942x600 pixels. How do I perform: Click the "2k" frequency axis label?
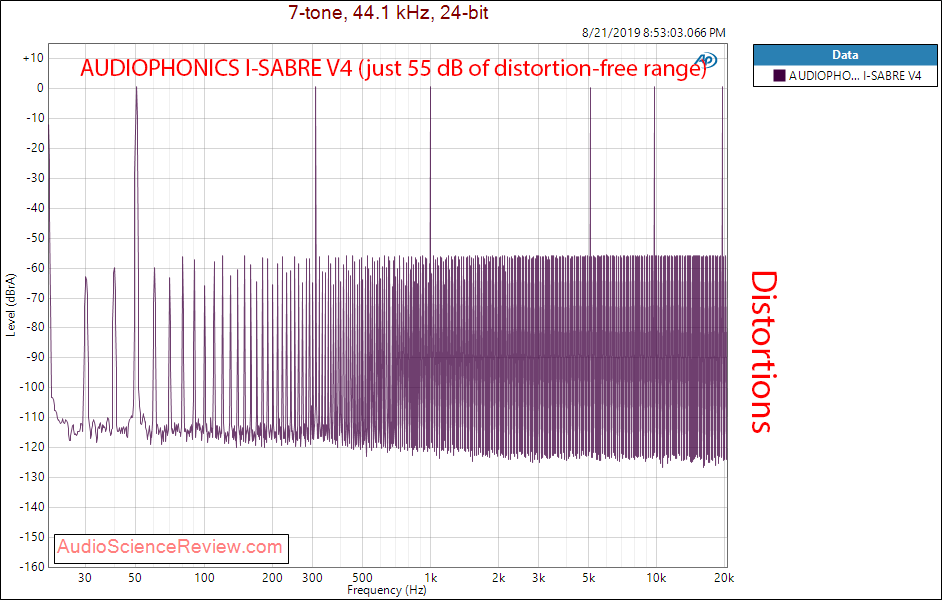click(498, 578)
